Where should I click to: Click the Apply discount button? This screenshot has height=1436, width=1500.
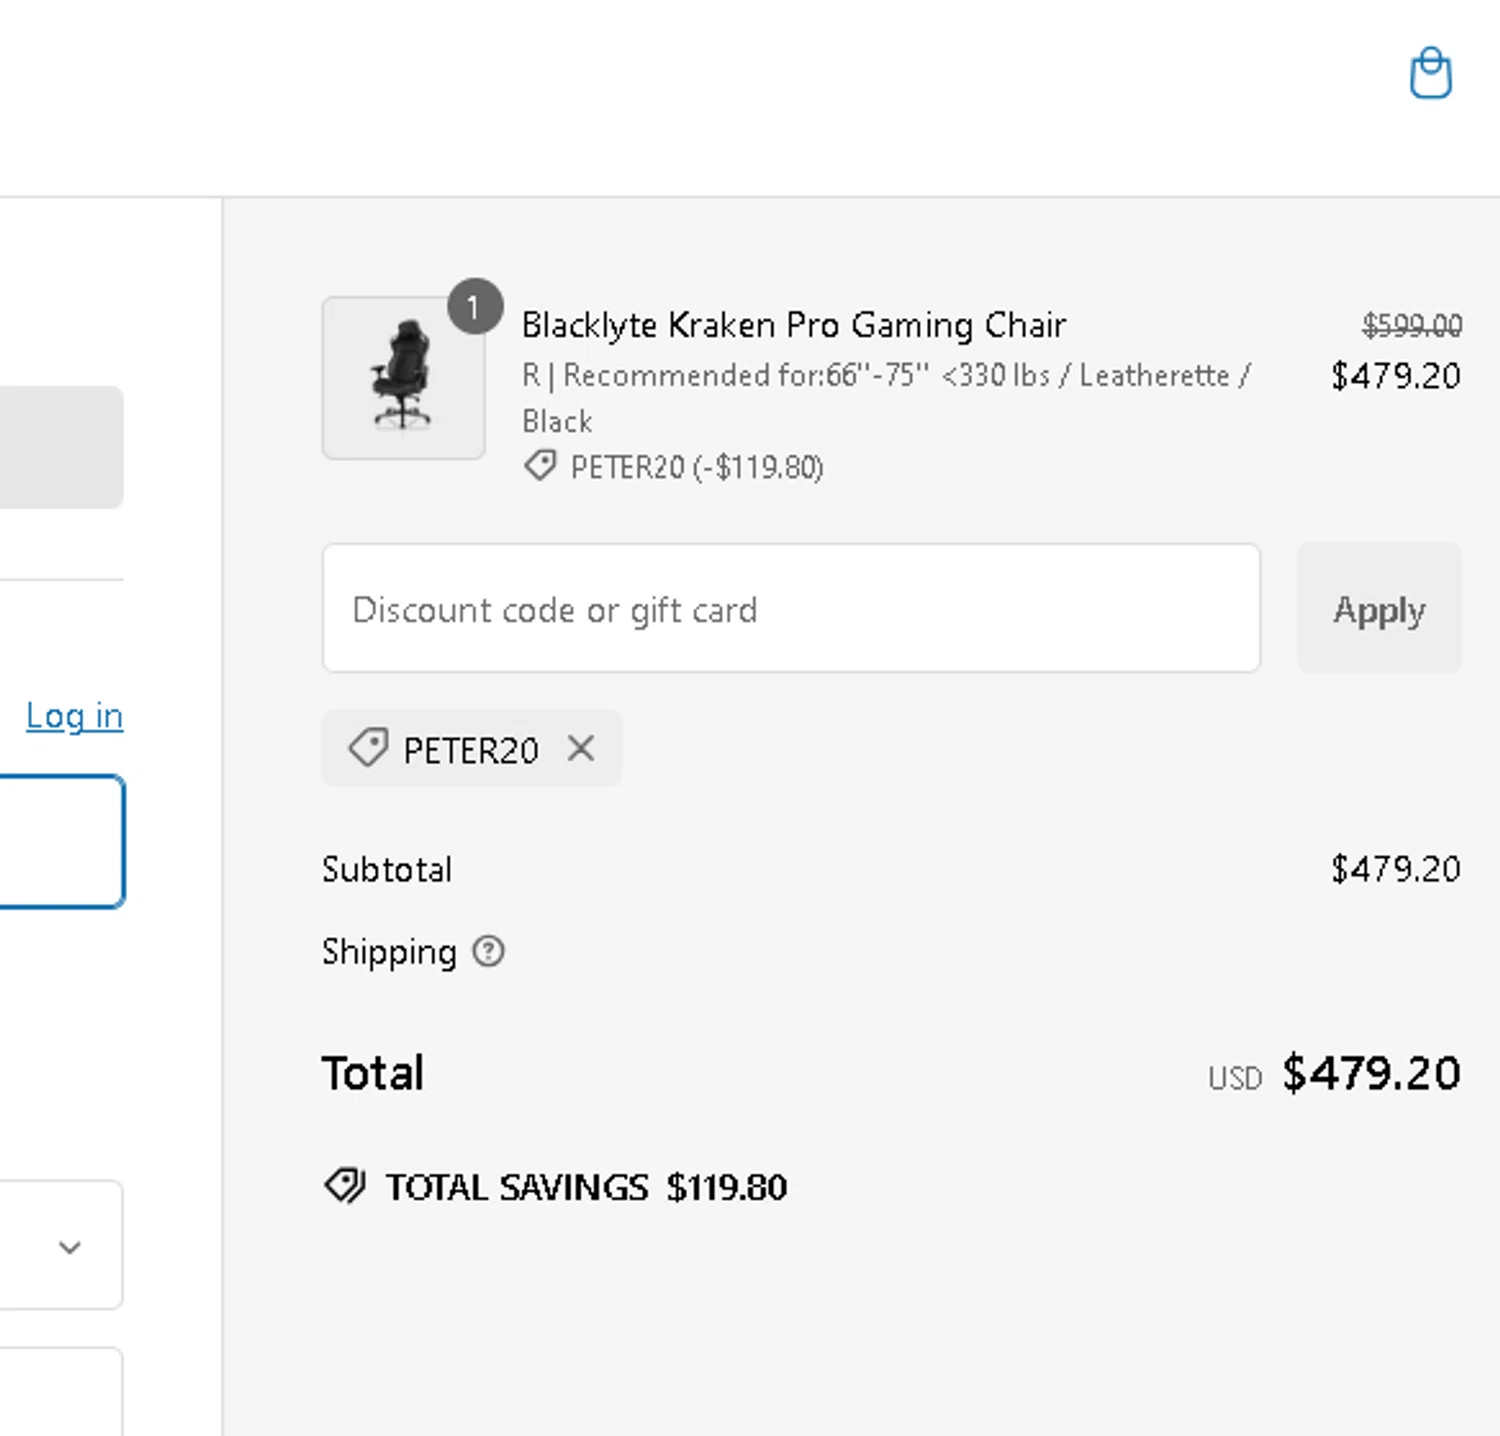[x=1379, y=608]
